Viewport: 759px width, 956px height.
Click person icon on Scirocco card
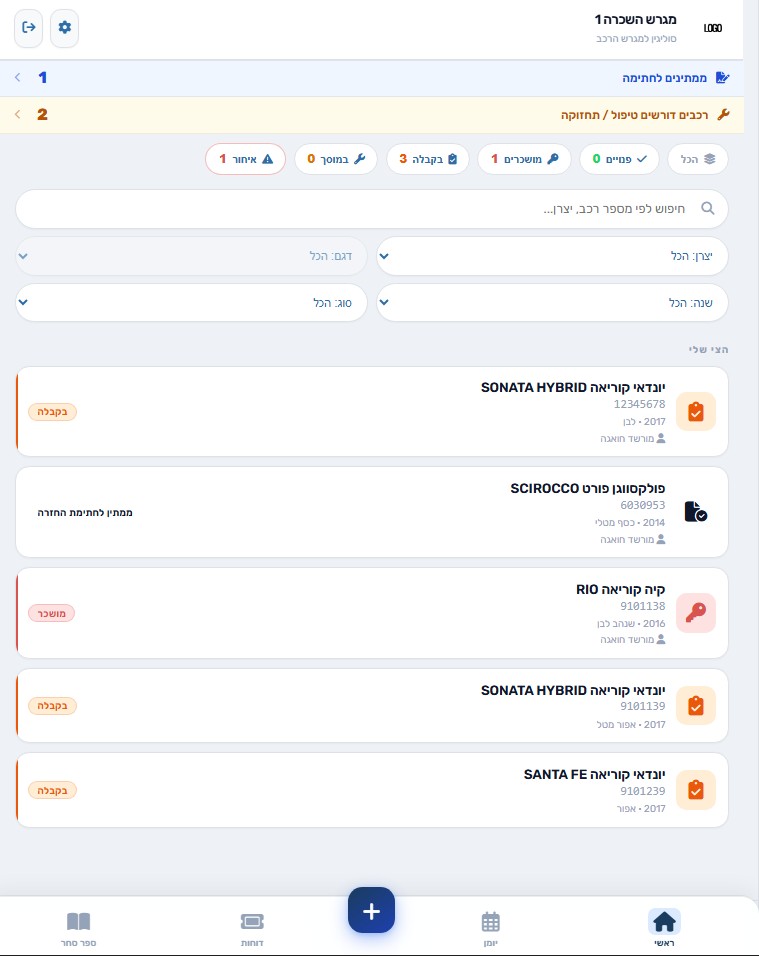pos(661,540)
